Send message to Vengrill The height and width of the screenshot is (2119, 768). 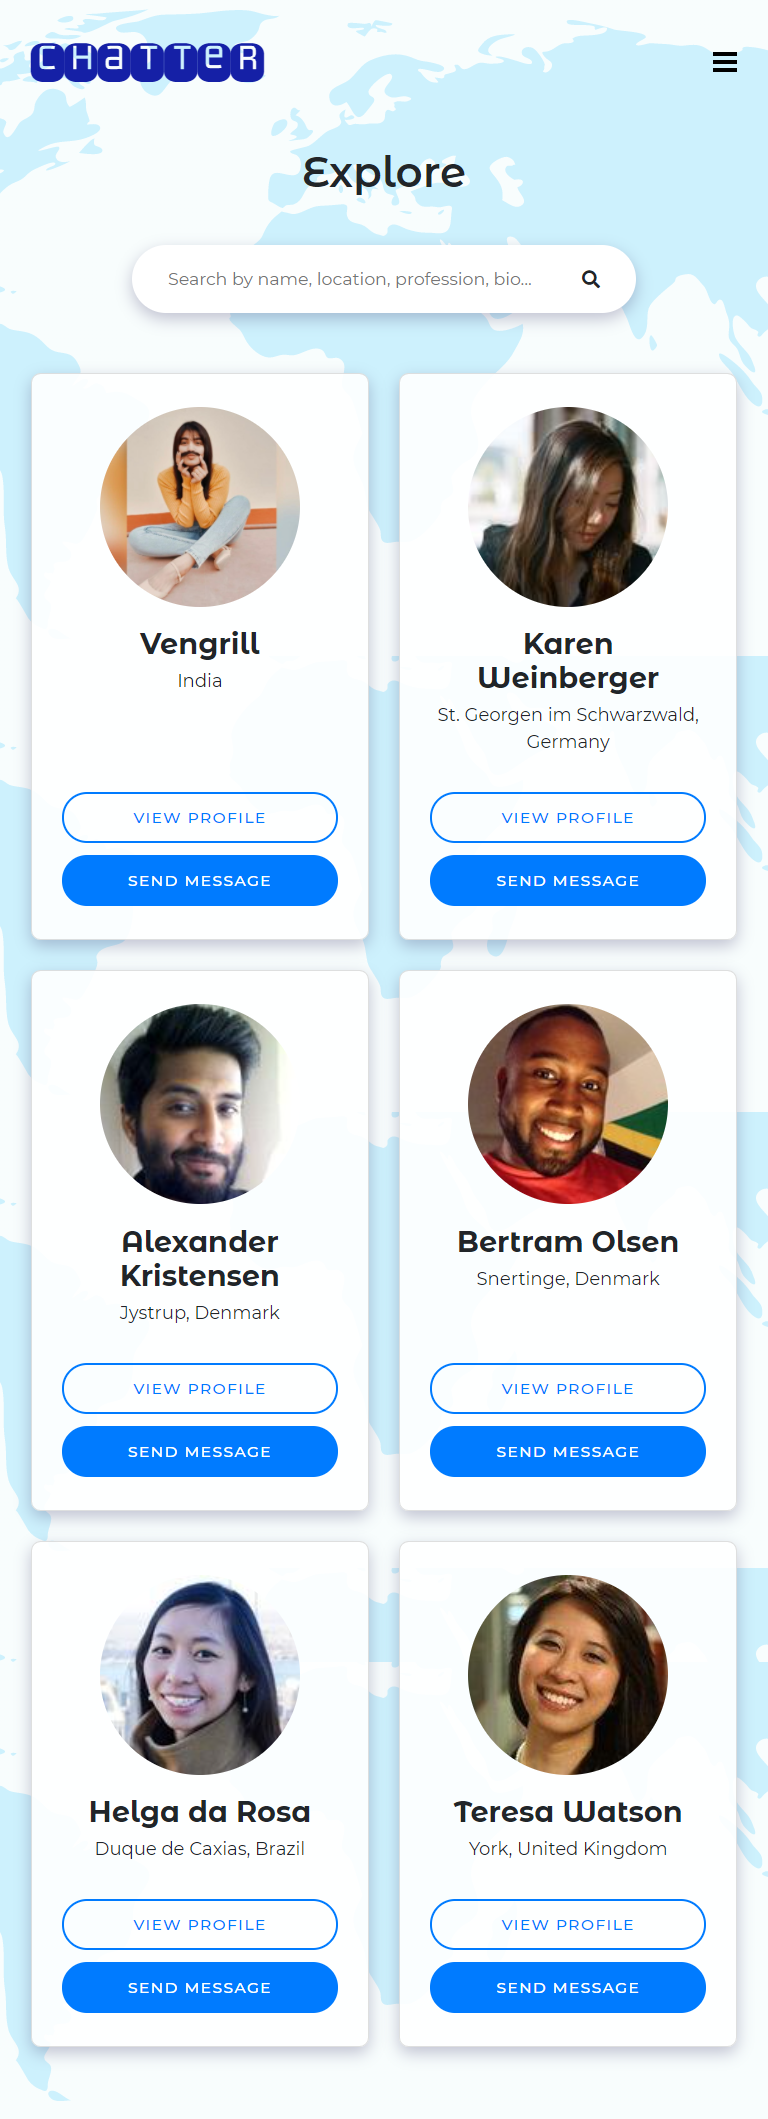(x=200, y=880)
